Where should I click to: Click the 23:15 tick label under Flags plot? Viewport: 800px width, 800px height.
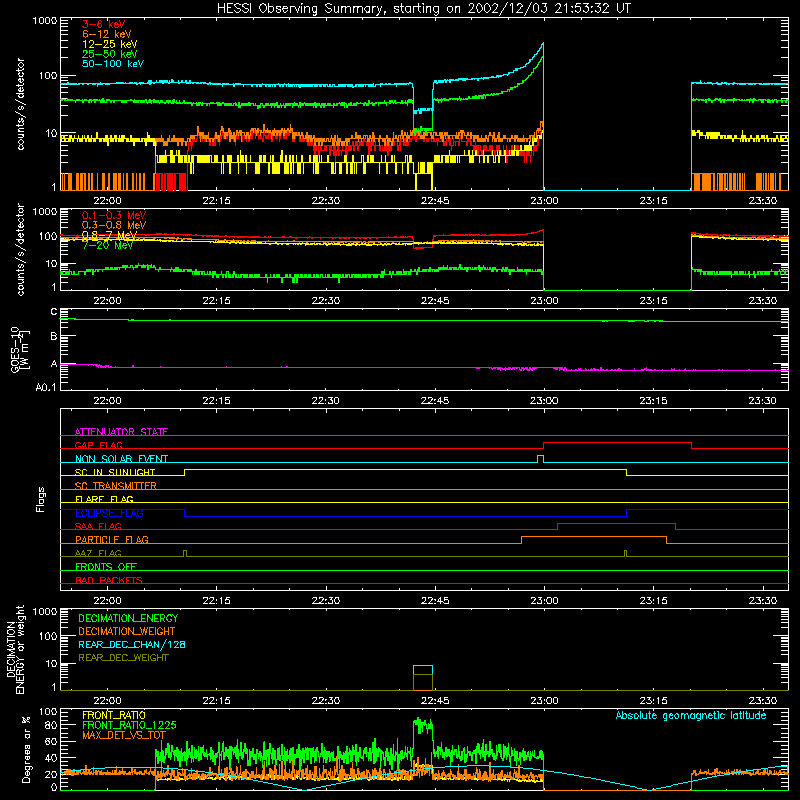point(653,601)
